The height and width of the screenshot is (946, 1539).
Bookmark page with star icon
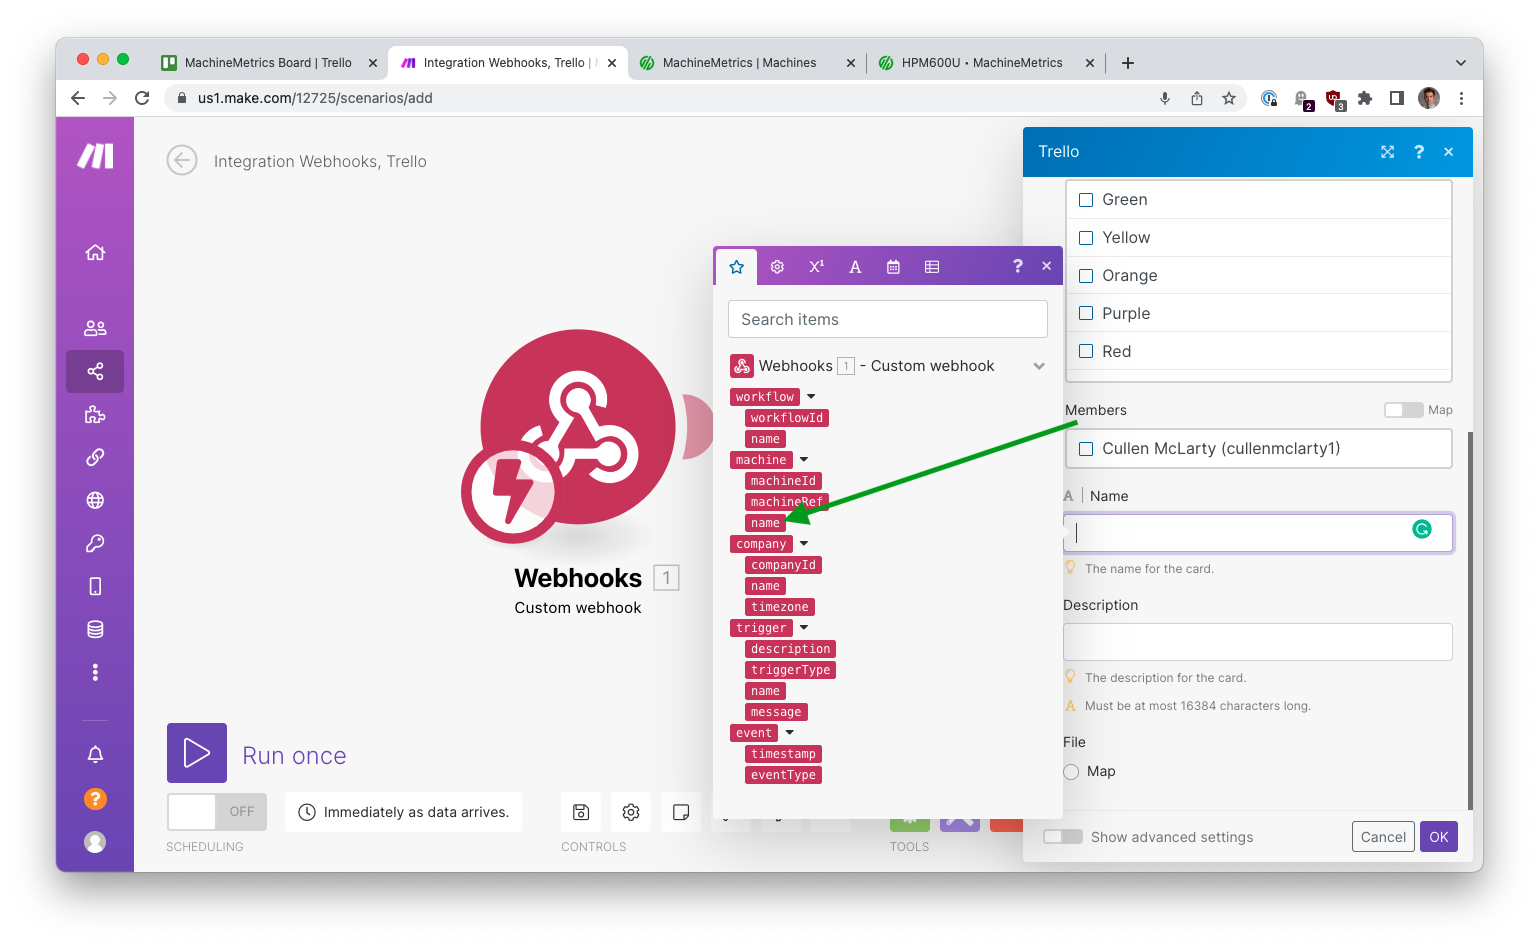1229,98
